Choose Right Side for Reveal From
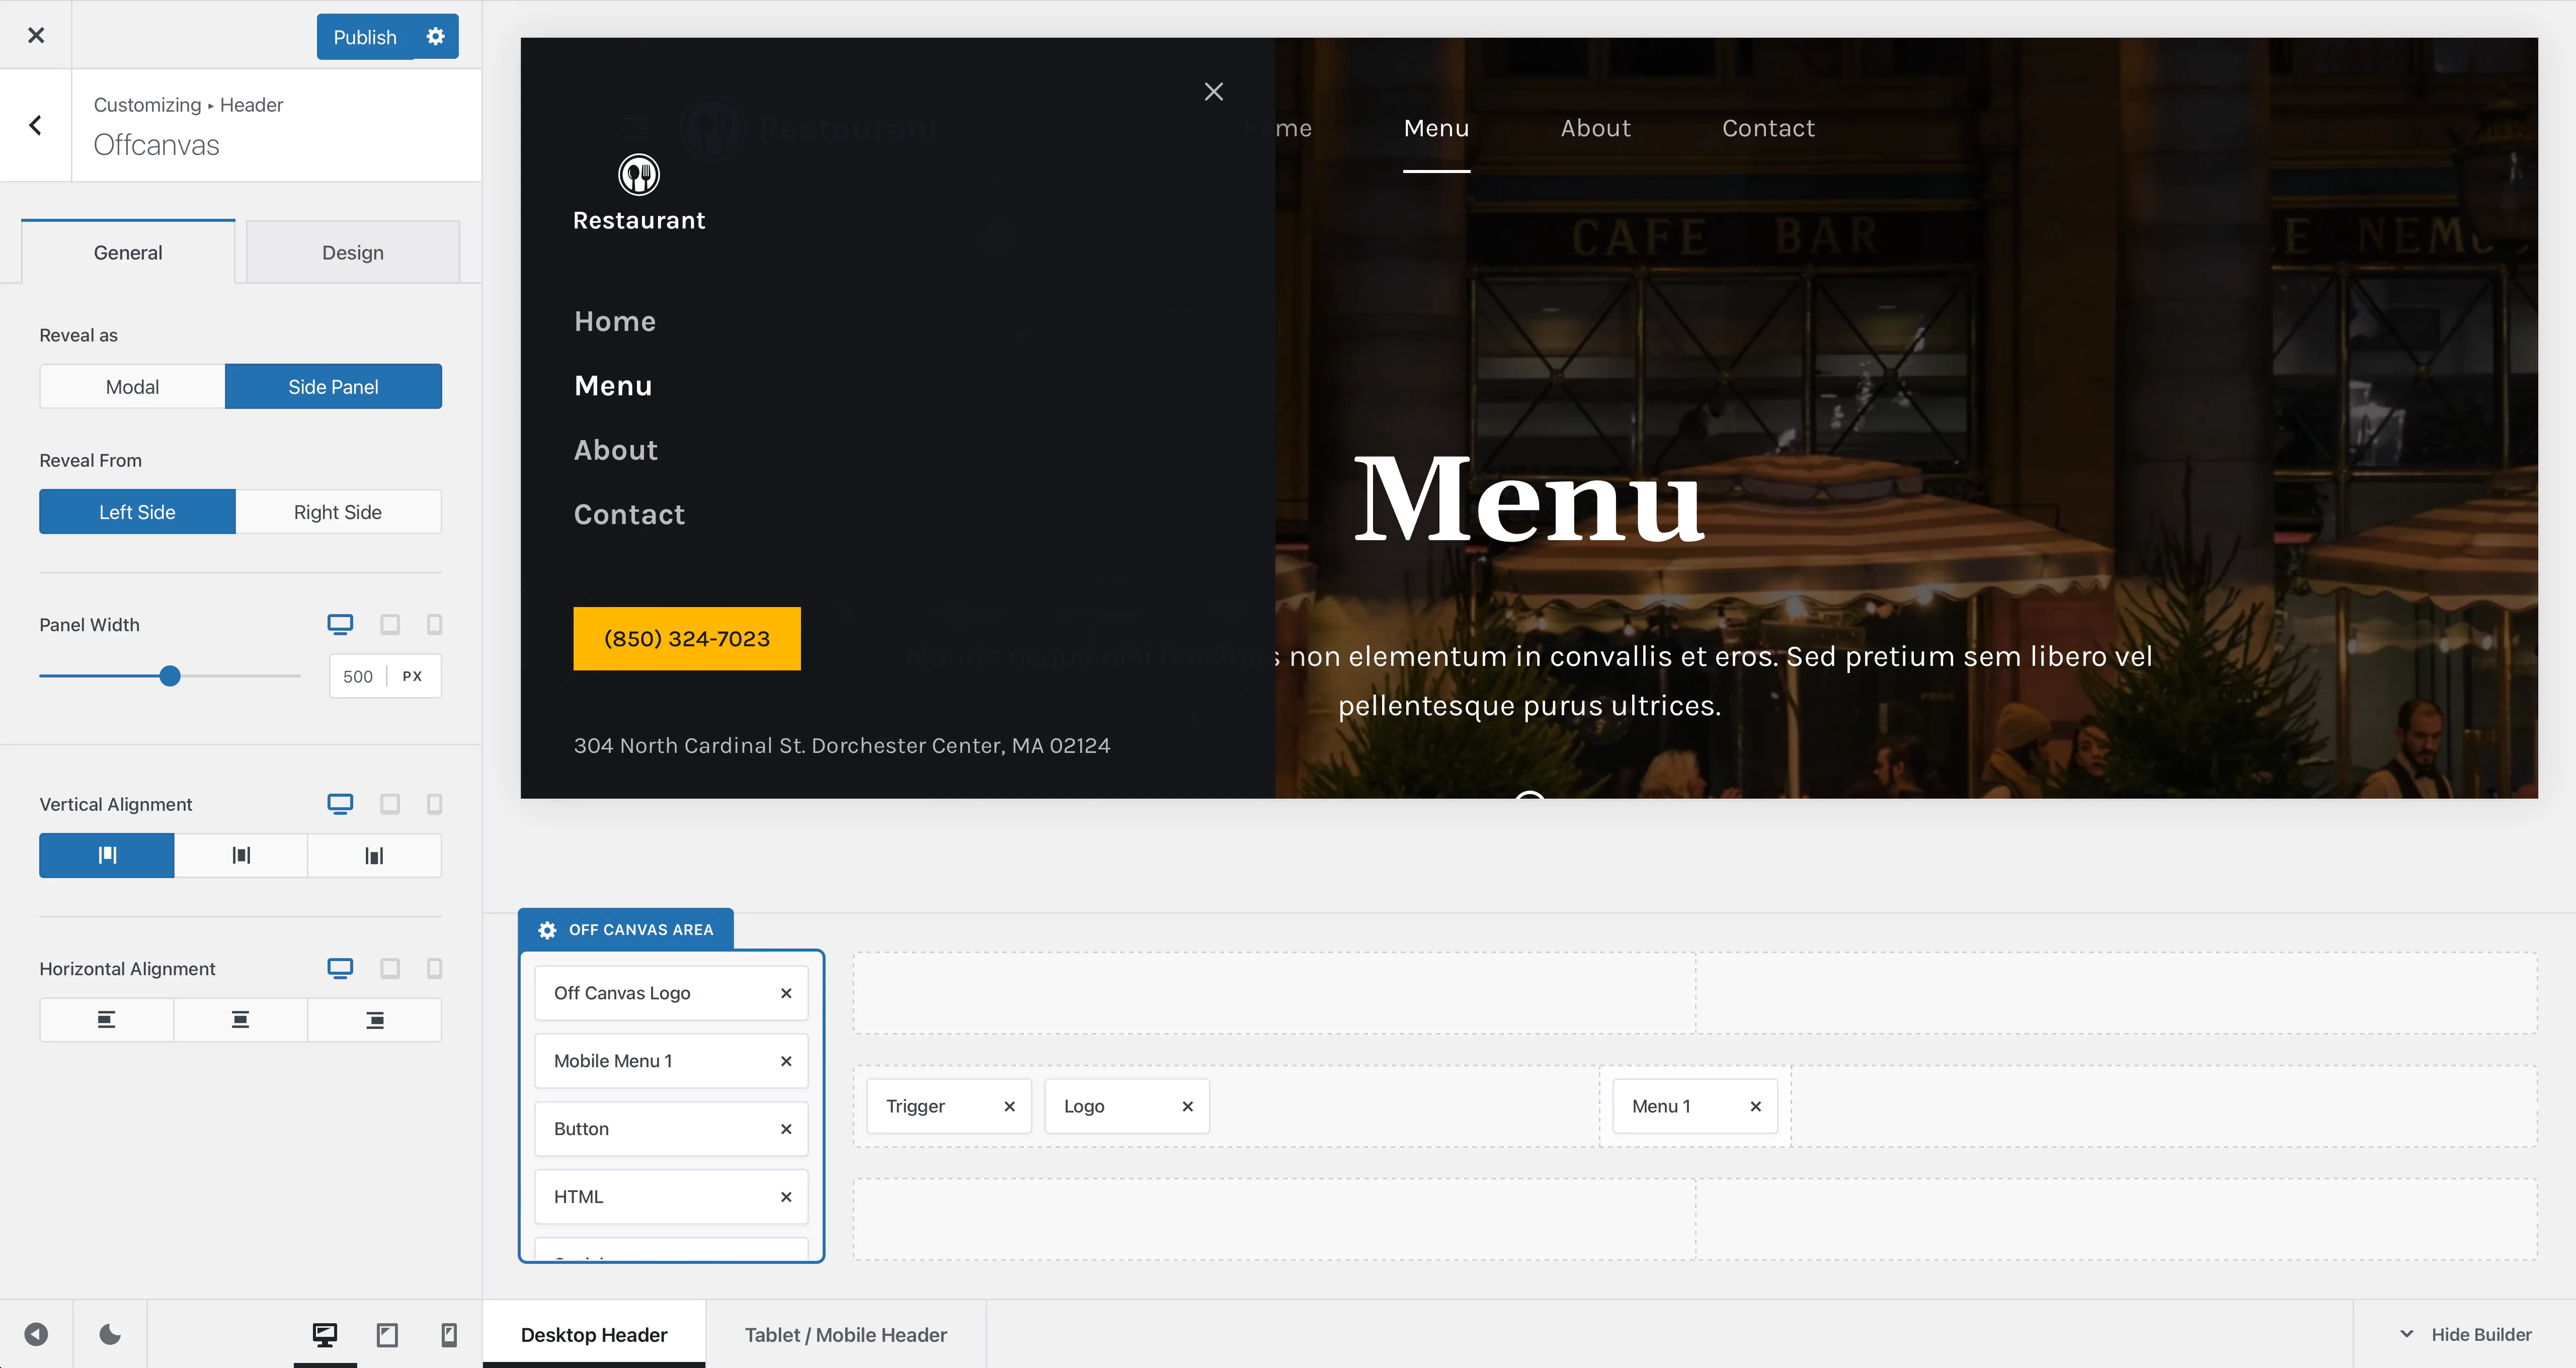 point(338,512)
